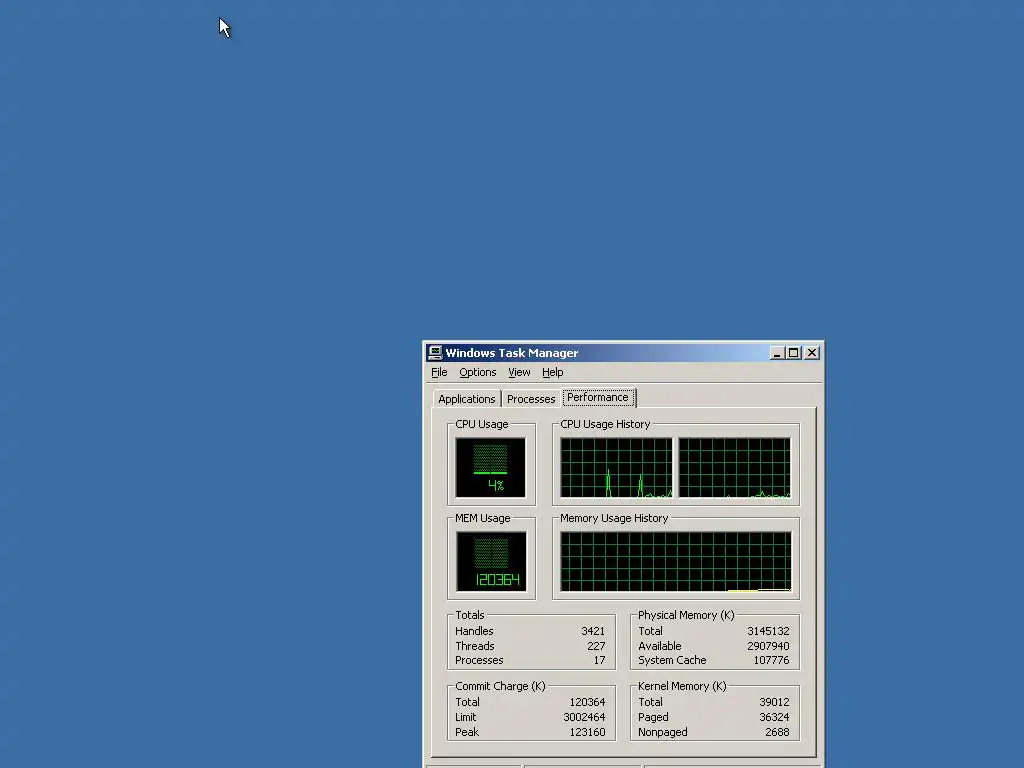
Task: Click the first CPU Usage History graph
Action: point(616,468)
